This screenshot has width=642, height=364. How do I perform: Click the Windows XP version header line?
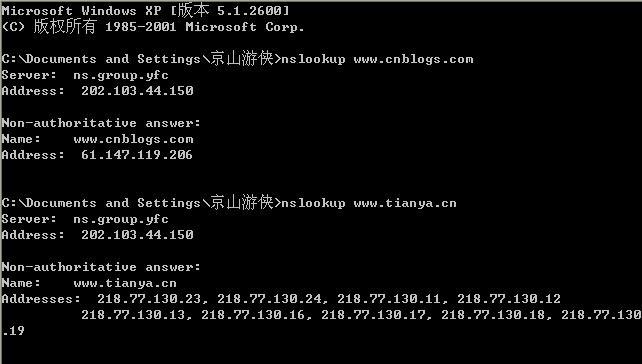[145, 11]
